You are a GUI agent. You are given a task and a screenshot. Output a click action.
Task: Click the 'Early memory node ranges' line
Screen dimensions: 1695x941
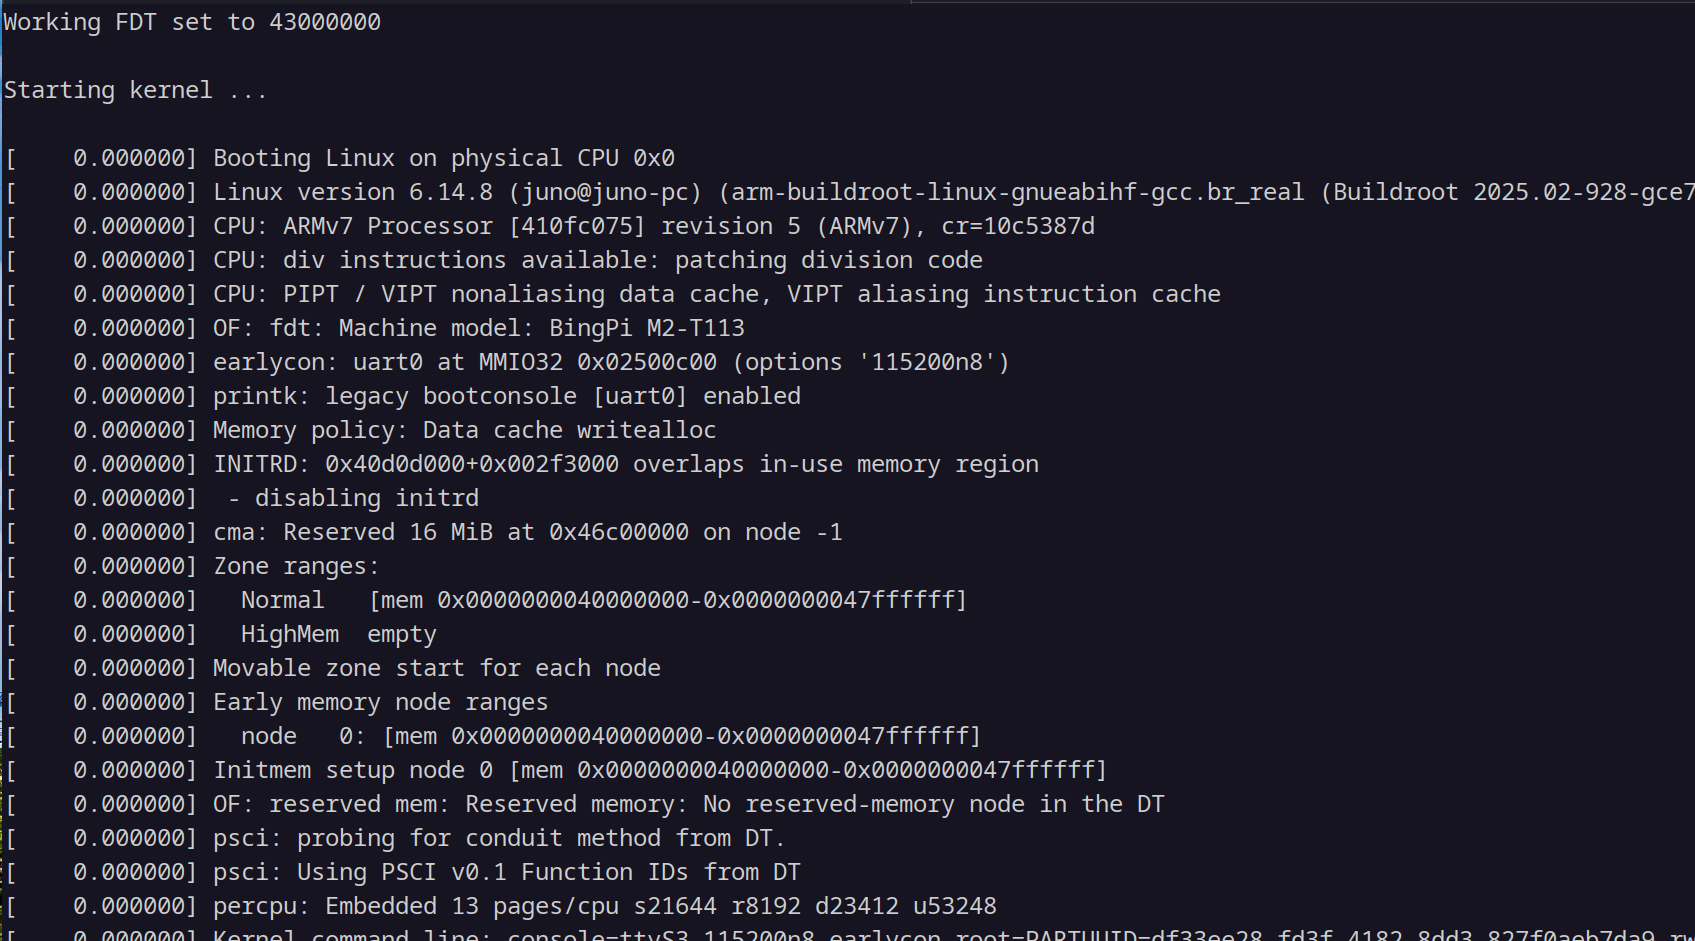pyautogui.click(x=381, y=702)
